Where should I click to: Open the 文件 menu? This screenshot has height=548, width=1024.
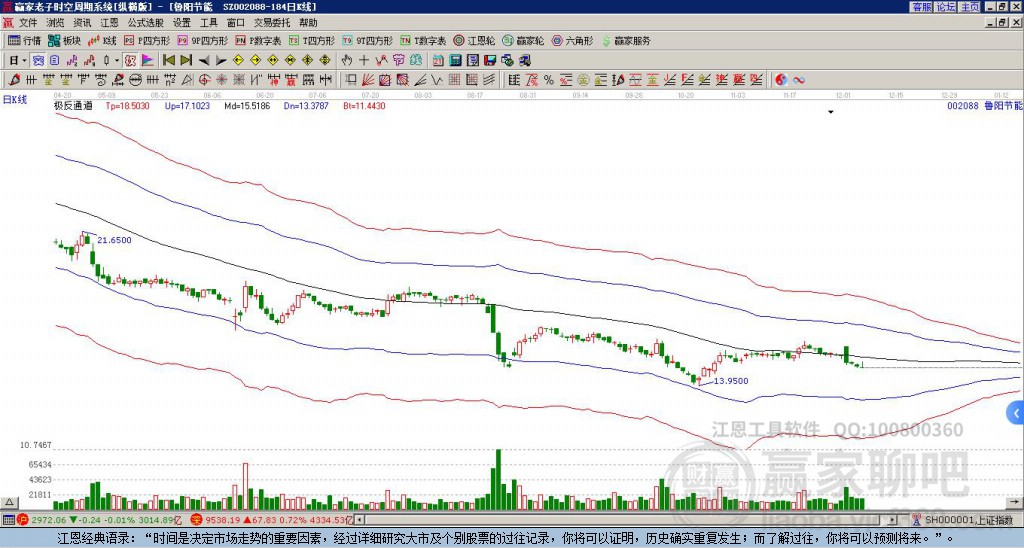pyautogui.click(x=28, y=23)
